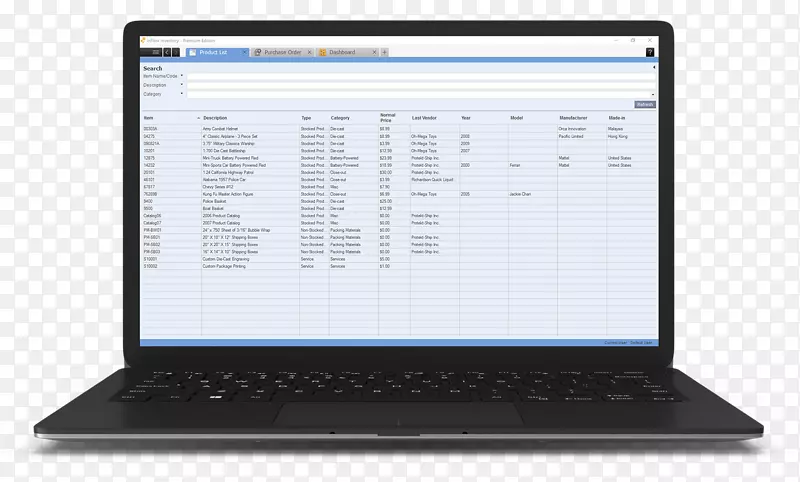Viewport: 800px width, 482px height.
Task: Click the back navigation arrow
Action: [169, 52]
